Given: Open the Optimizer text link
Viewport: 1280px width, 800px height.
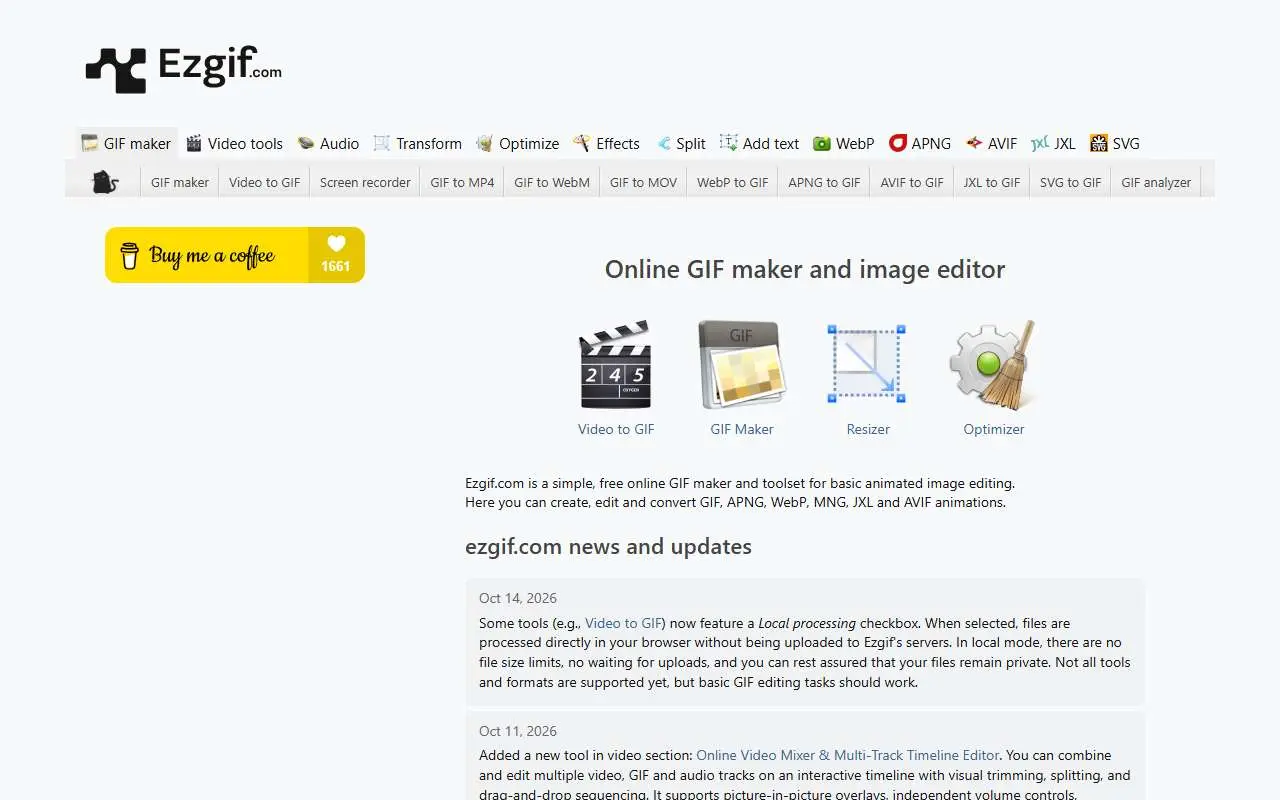Looking at the screenshot, I should 994,429.
